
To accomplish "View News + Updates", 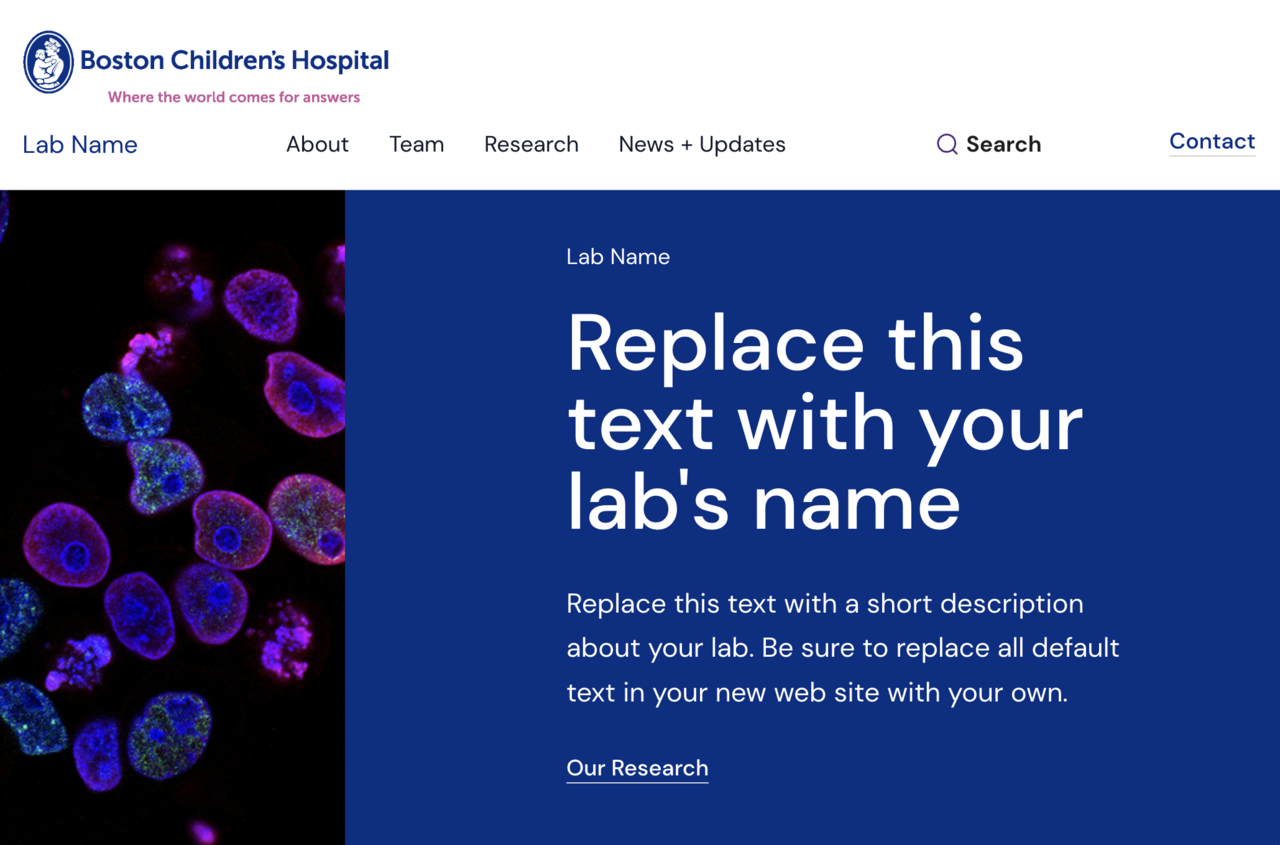I will (701, 144).
